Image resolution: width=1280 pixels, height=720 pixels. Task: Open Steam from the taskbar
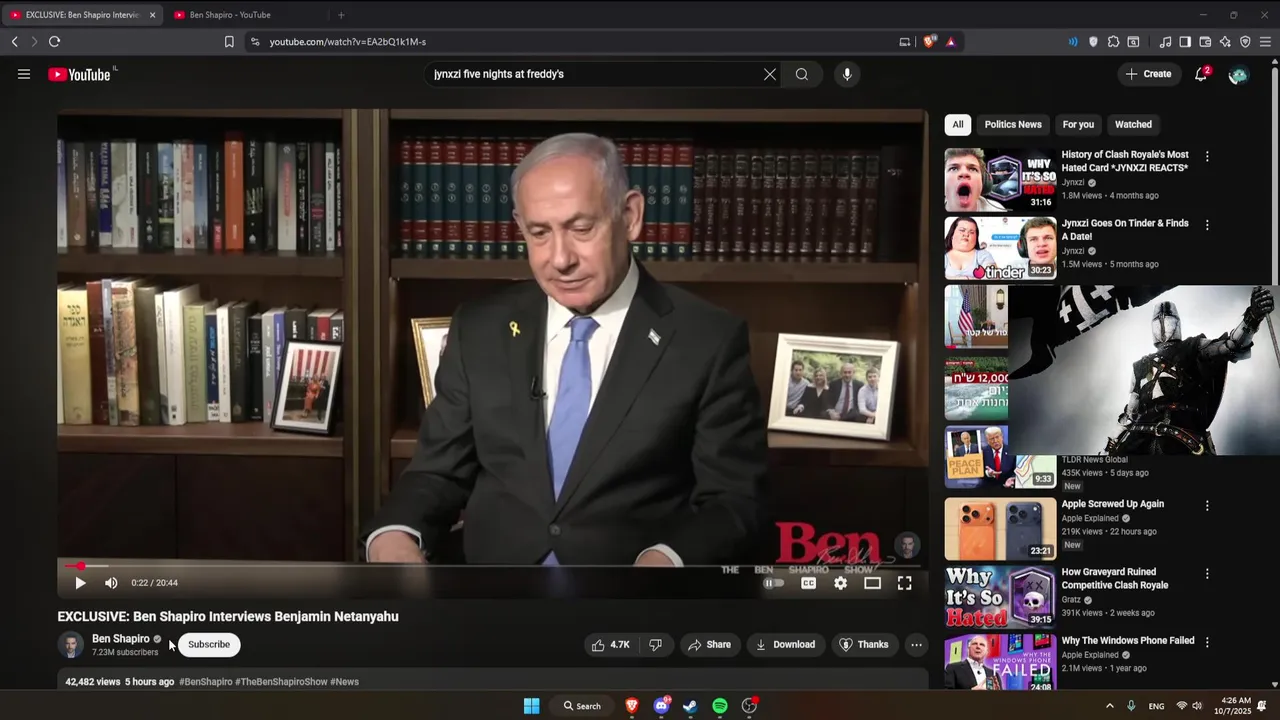690,706
